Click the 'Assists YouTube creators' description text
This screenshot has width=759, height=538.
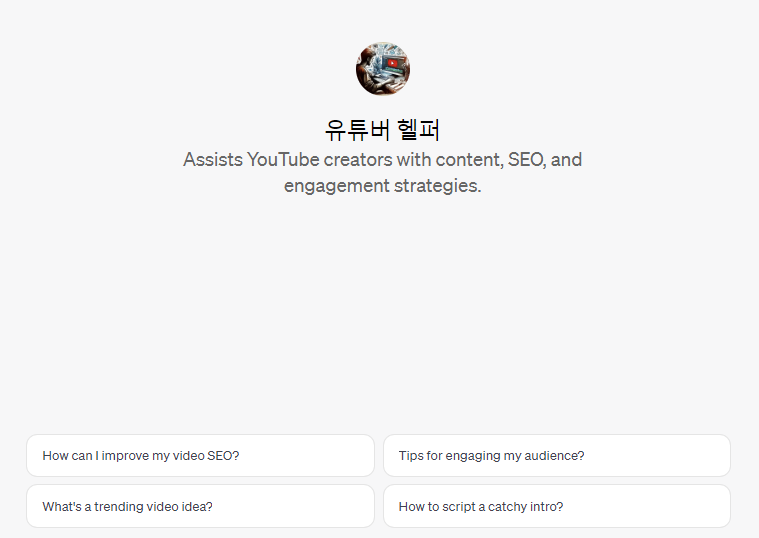[382, 172]
